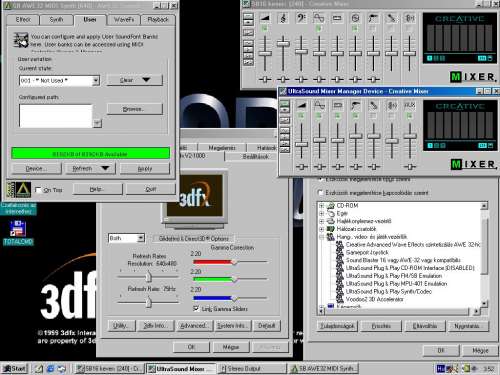
Task: Click the Tulajdonságok button
Action: [337, 326]
